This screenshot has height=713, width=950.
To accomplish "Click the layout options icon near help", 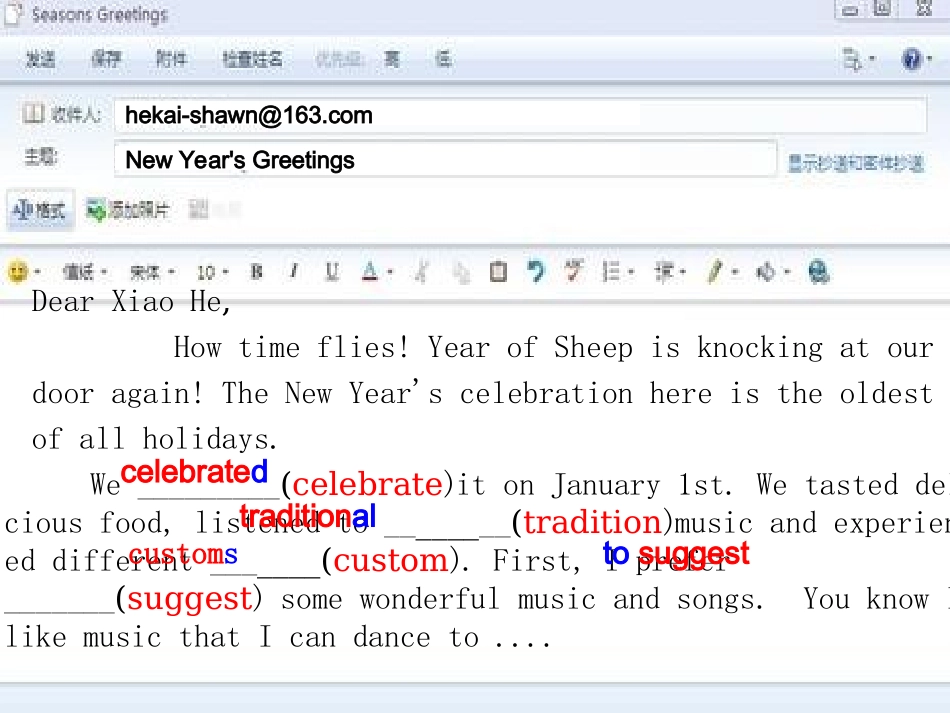I will pos(852,59).
